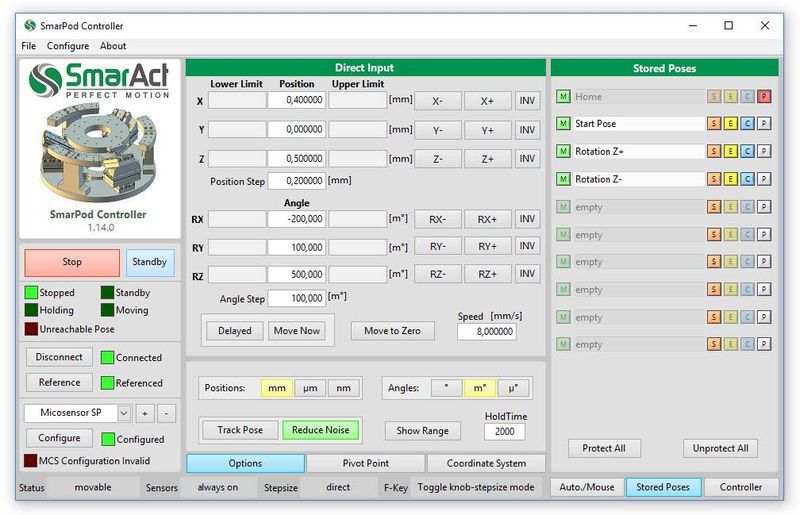The image size is (800, 515).
Task: Open the Configure menu
Action: click(68, 46)
